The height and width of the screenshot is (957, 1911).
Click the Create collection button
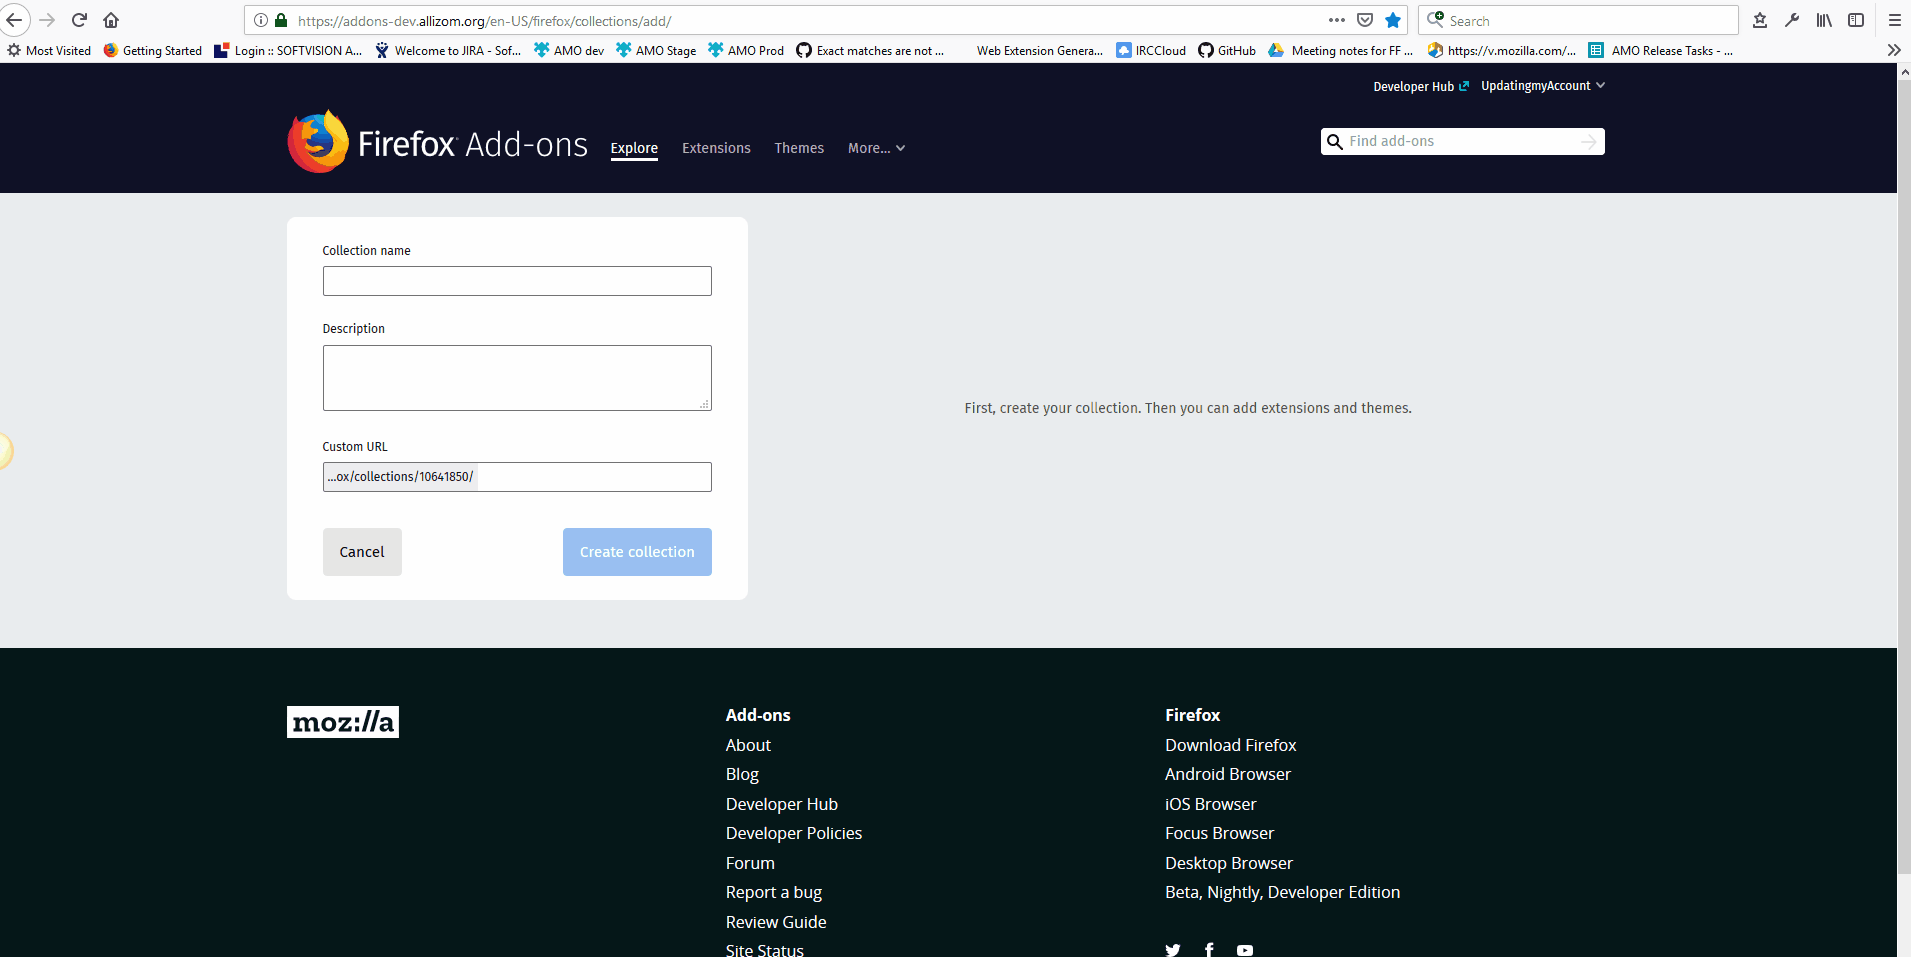tap(637, 552)
